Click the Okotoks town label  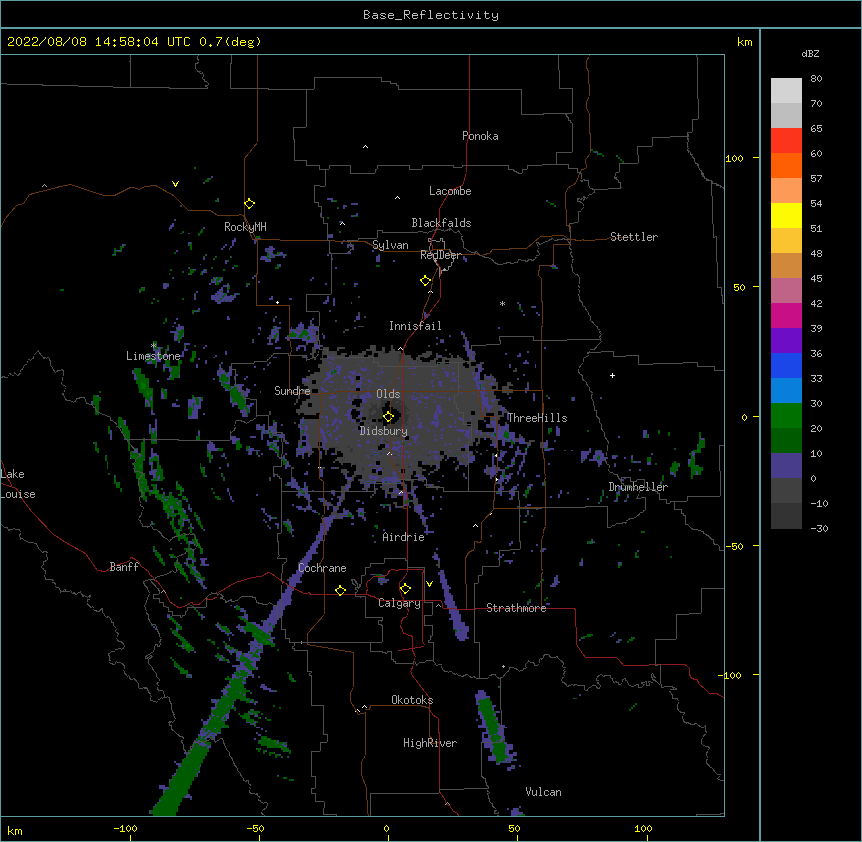(412, 700)
